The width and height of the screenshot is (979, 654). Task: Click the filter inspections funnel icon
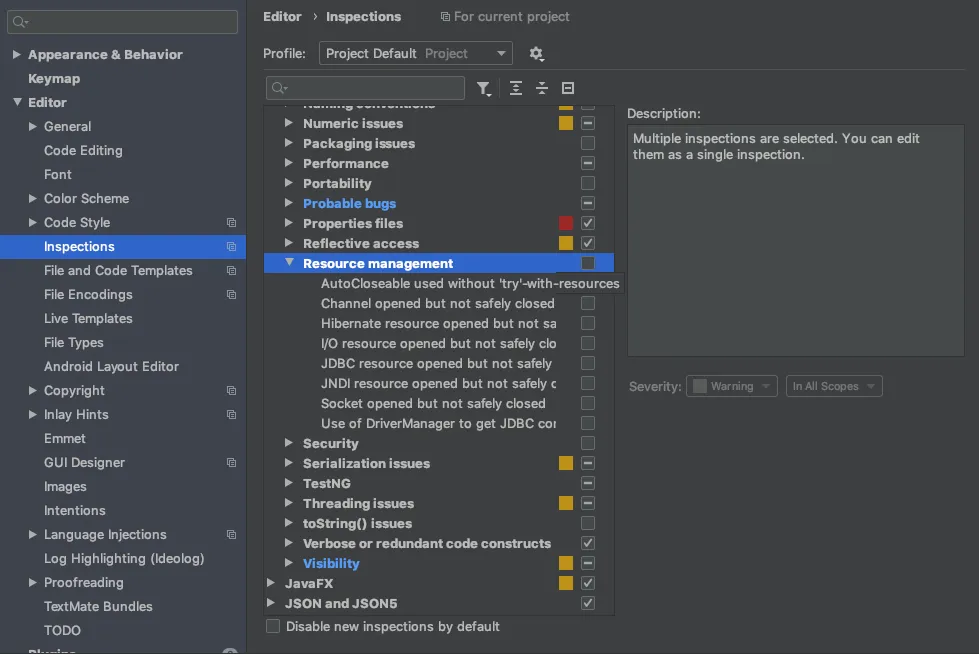click(x=484, y=88)
